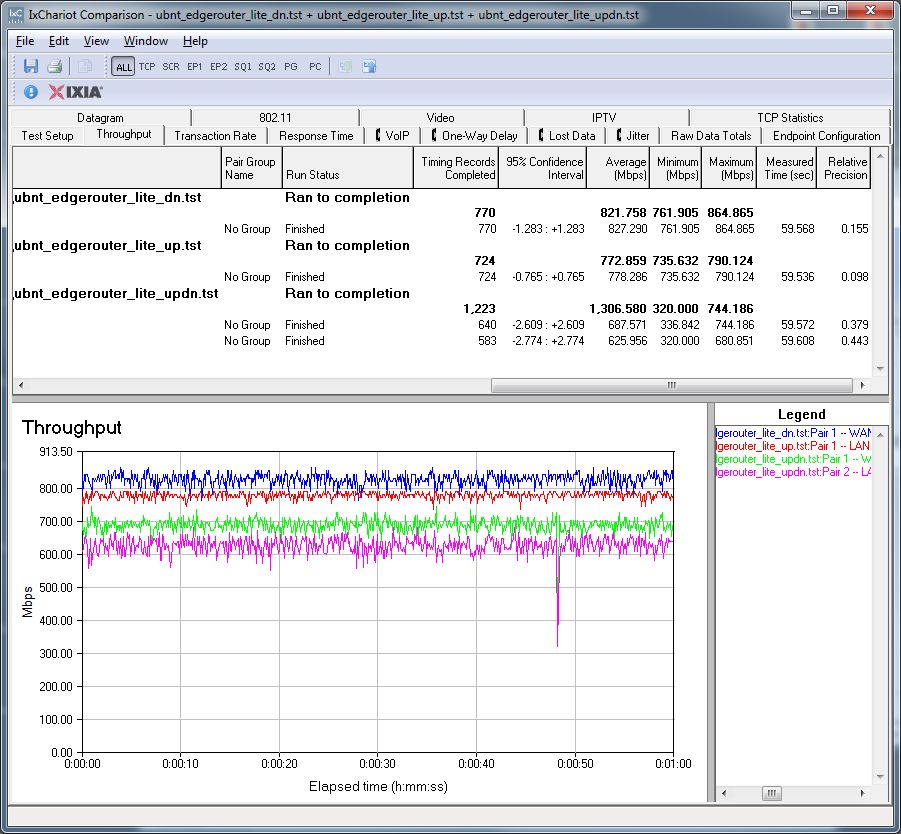Image resolution: width=901 pixels, height=834 pixels.
Task: Click the table's scroll down arrow
Action: pos(880,368)
